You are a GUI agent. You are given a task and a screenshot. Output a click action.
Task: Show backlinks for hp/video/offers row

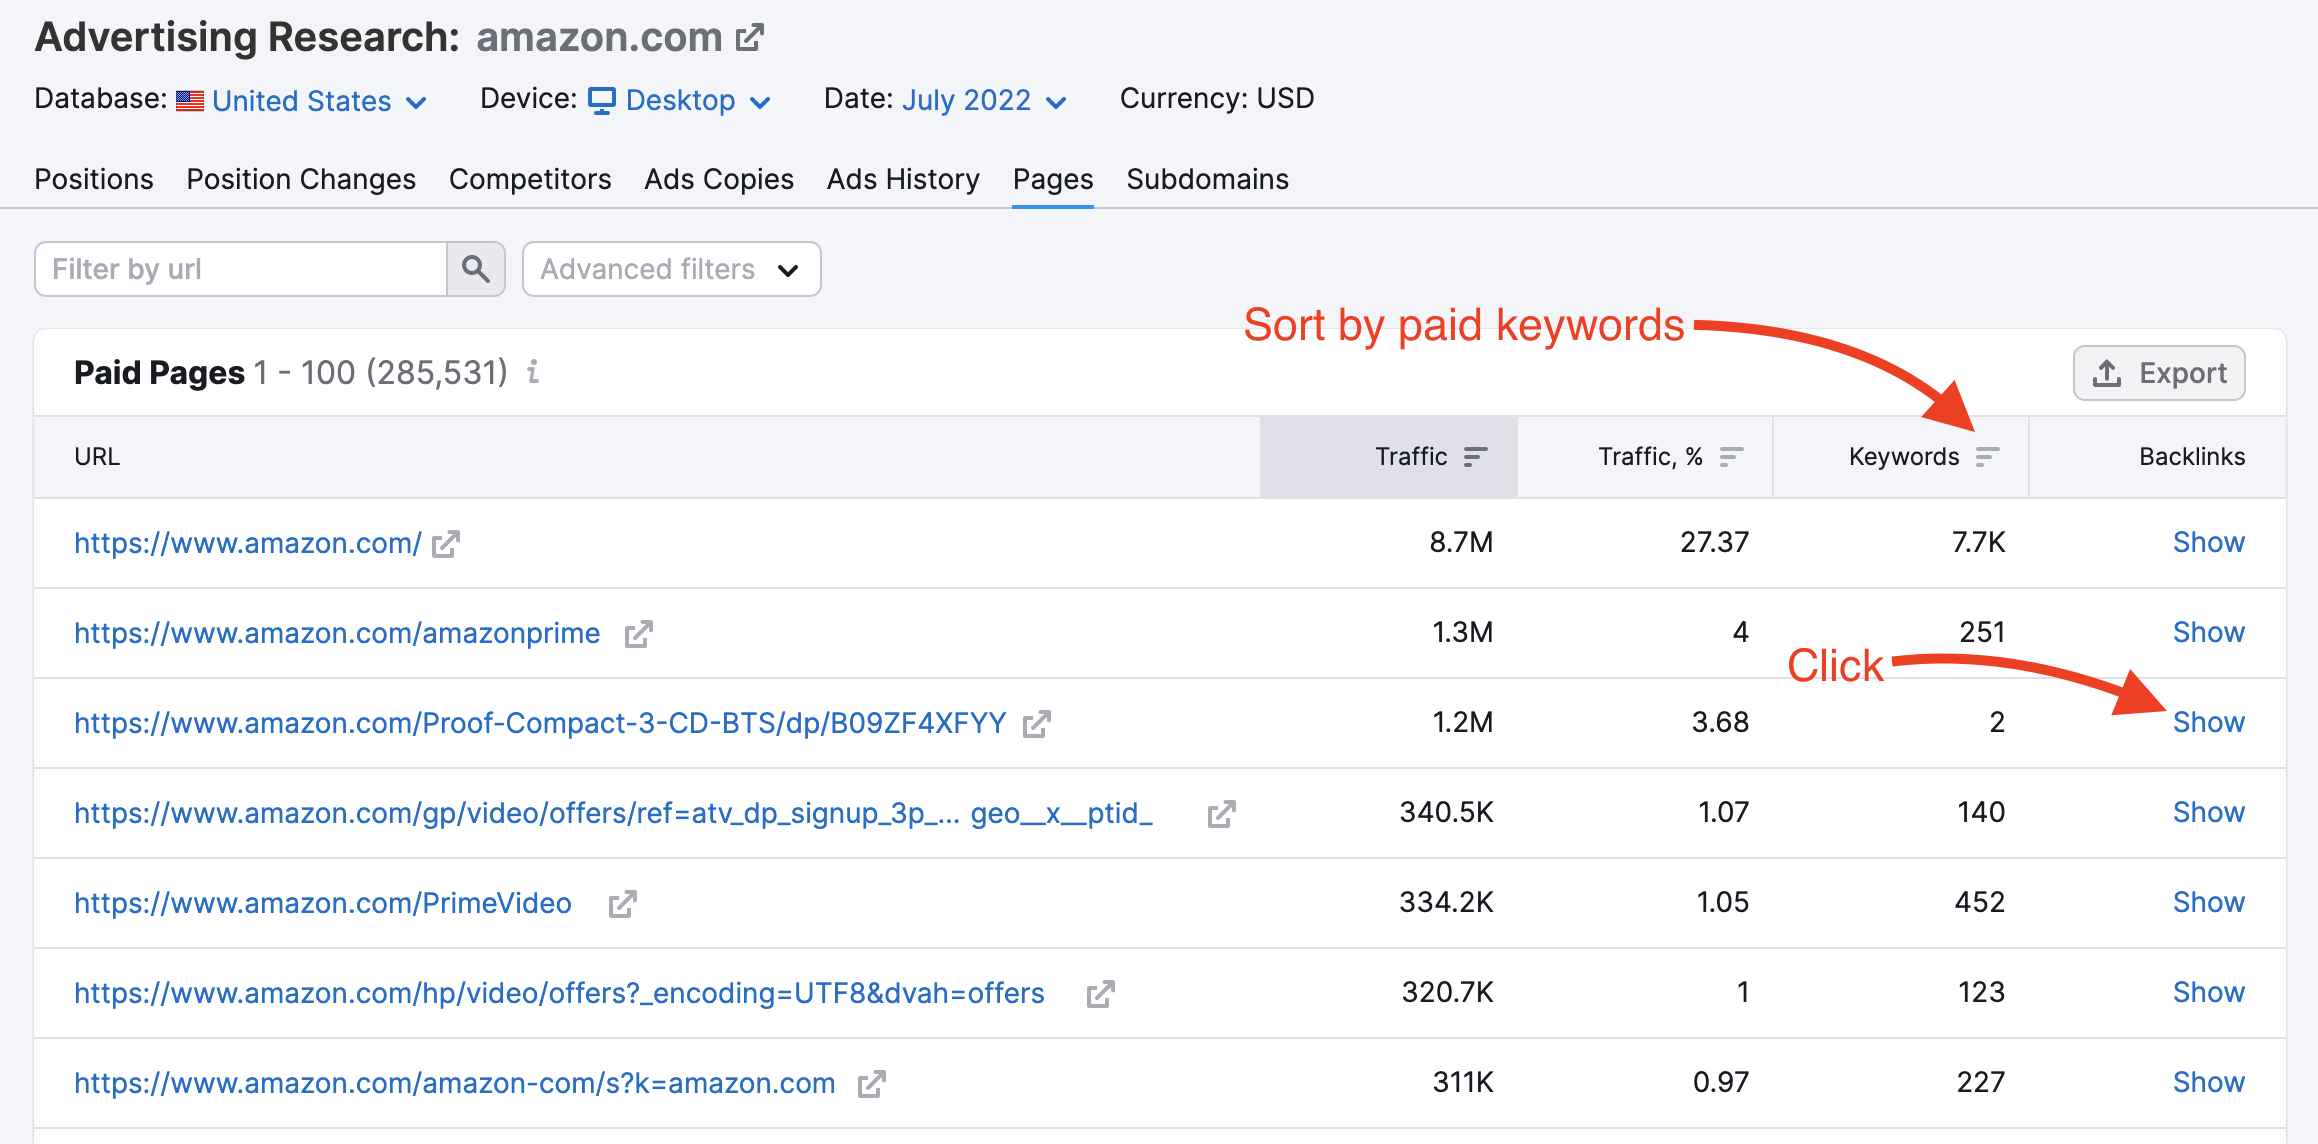pos(2208,992)
